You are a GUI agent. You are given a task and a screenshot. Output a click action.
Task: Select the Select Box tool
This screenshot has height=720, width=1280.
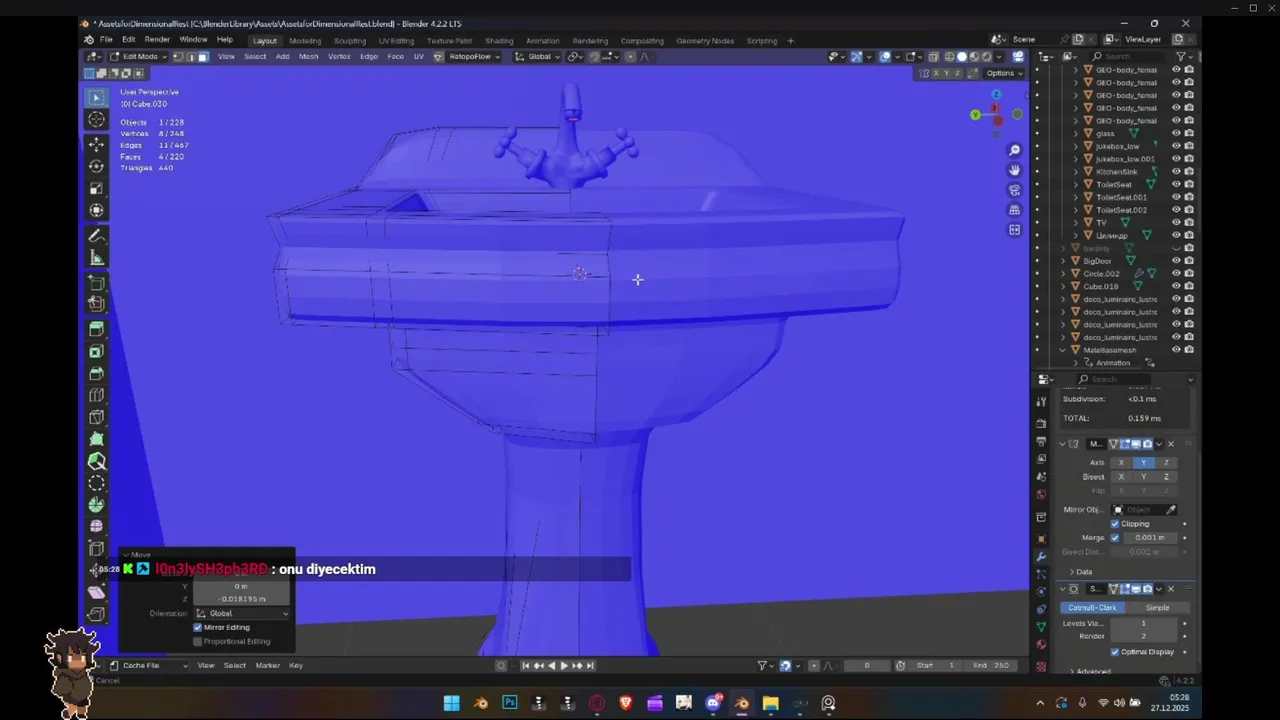[96, 97]
